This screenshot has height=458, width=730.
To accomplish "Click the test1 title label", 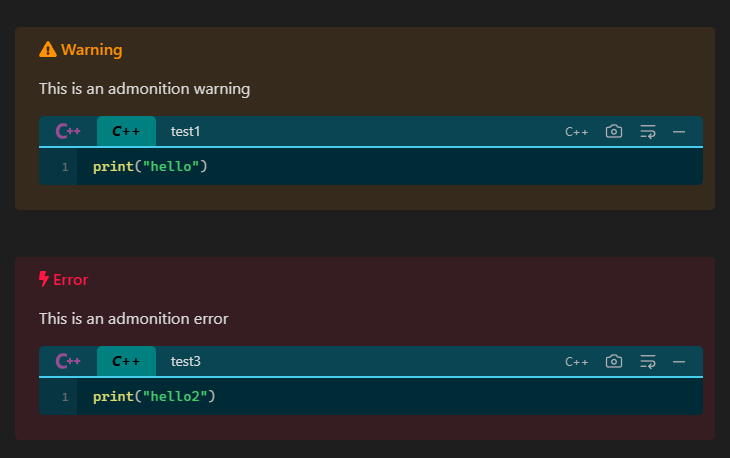I will coord(185,132).
